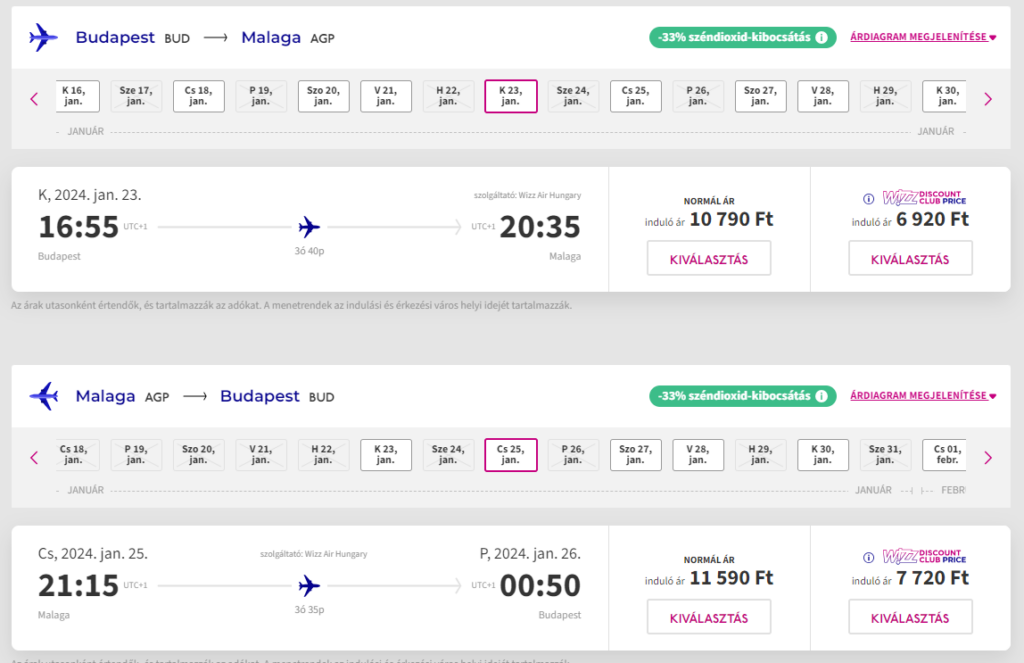Show earlier return dates with left arrow
The height and width of the screenshot is (663, 1024).
tap(35, 458)
